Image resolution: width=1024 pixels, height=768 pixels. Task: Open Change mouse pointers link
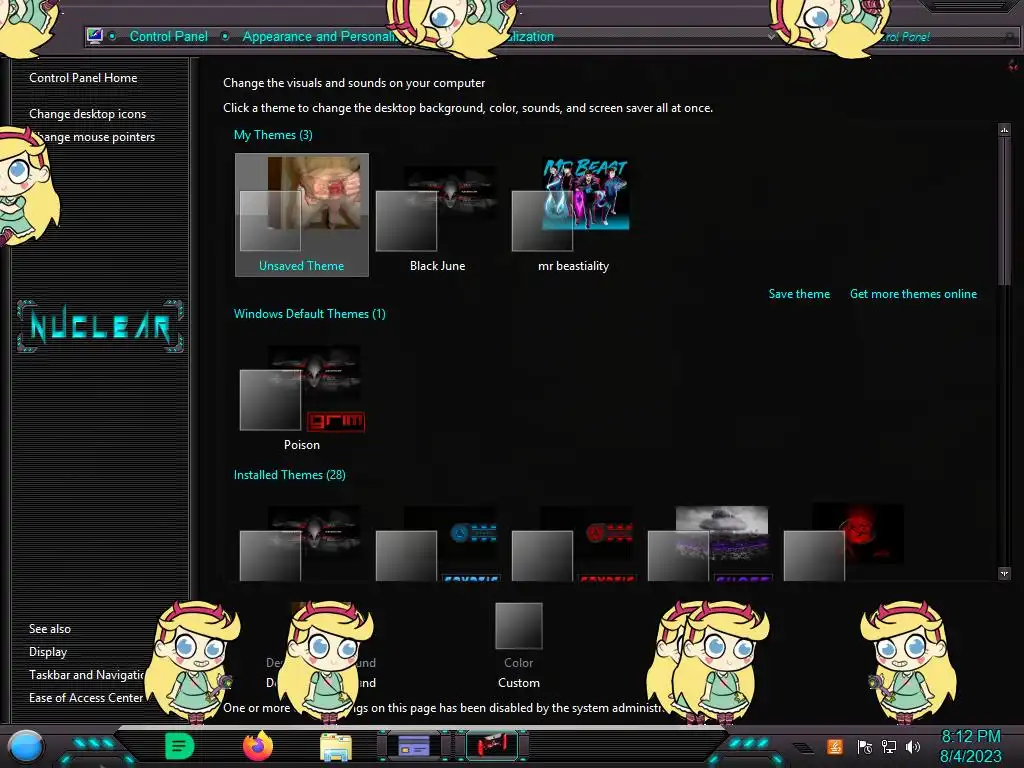point(95,136)
